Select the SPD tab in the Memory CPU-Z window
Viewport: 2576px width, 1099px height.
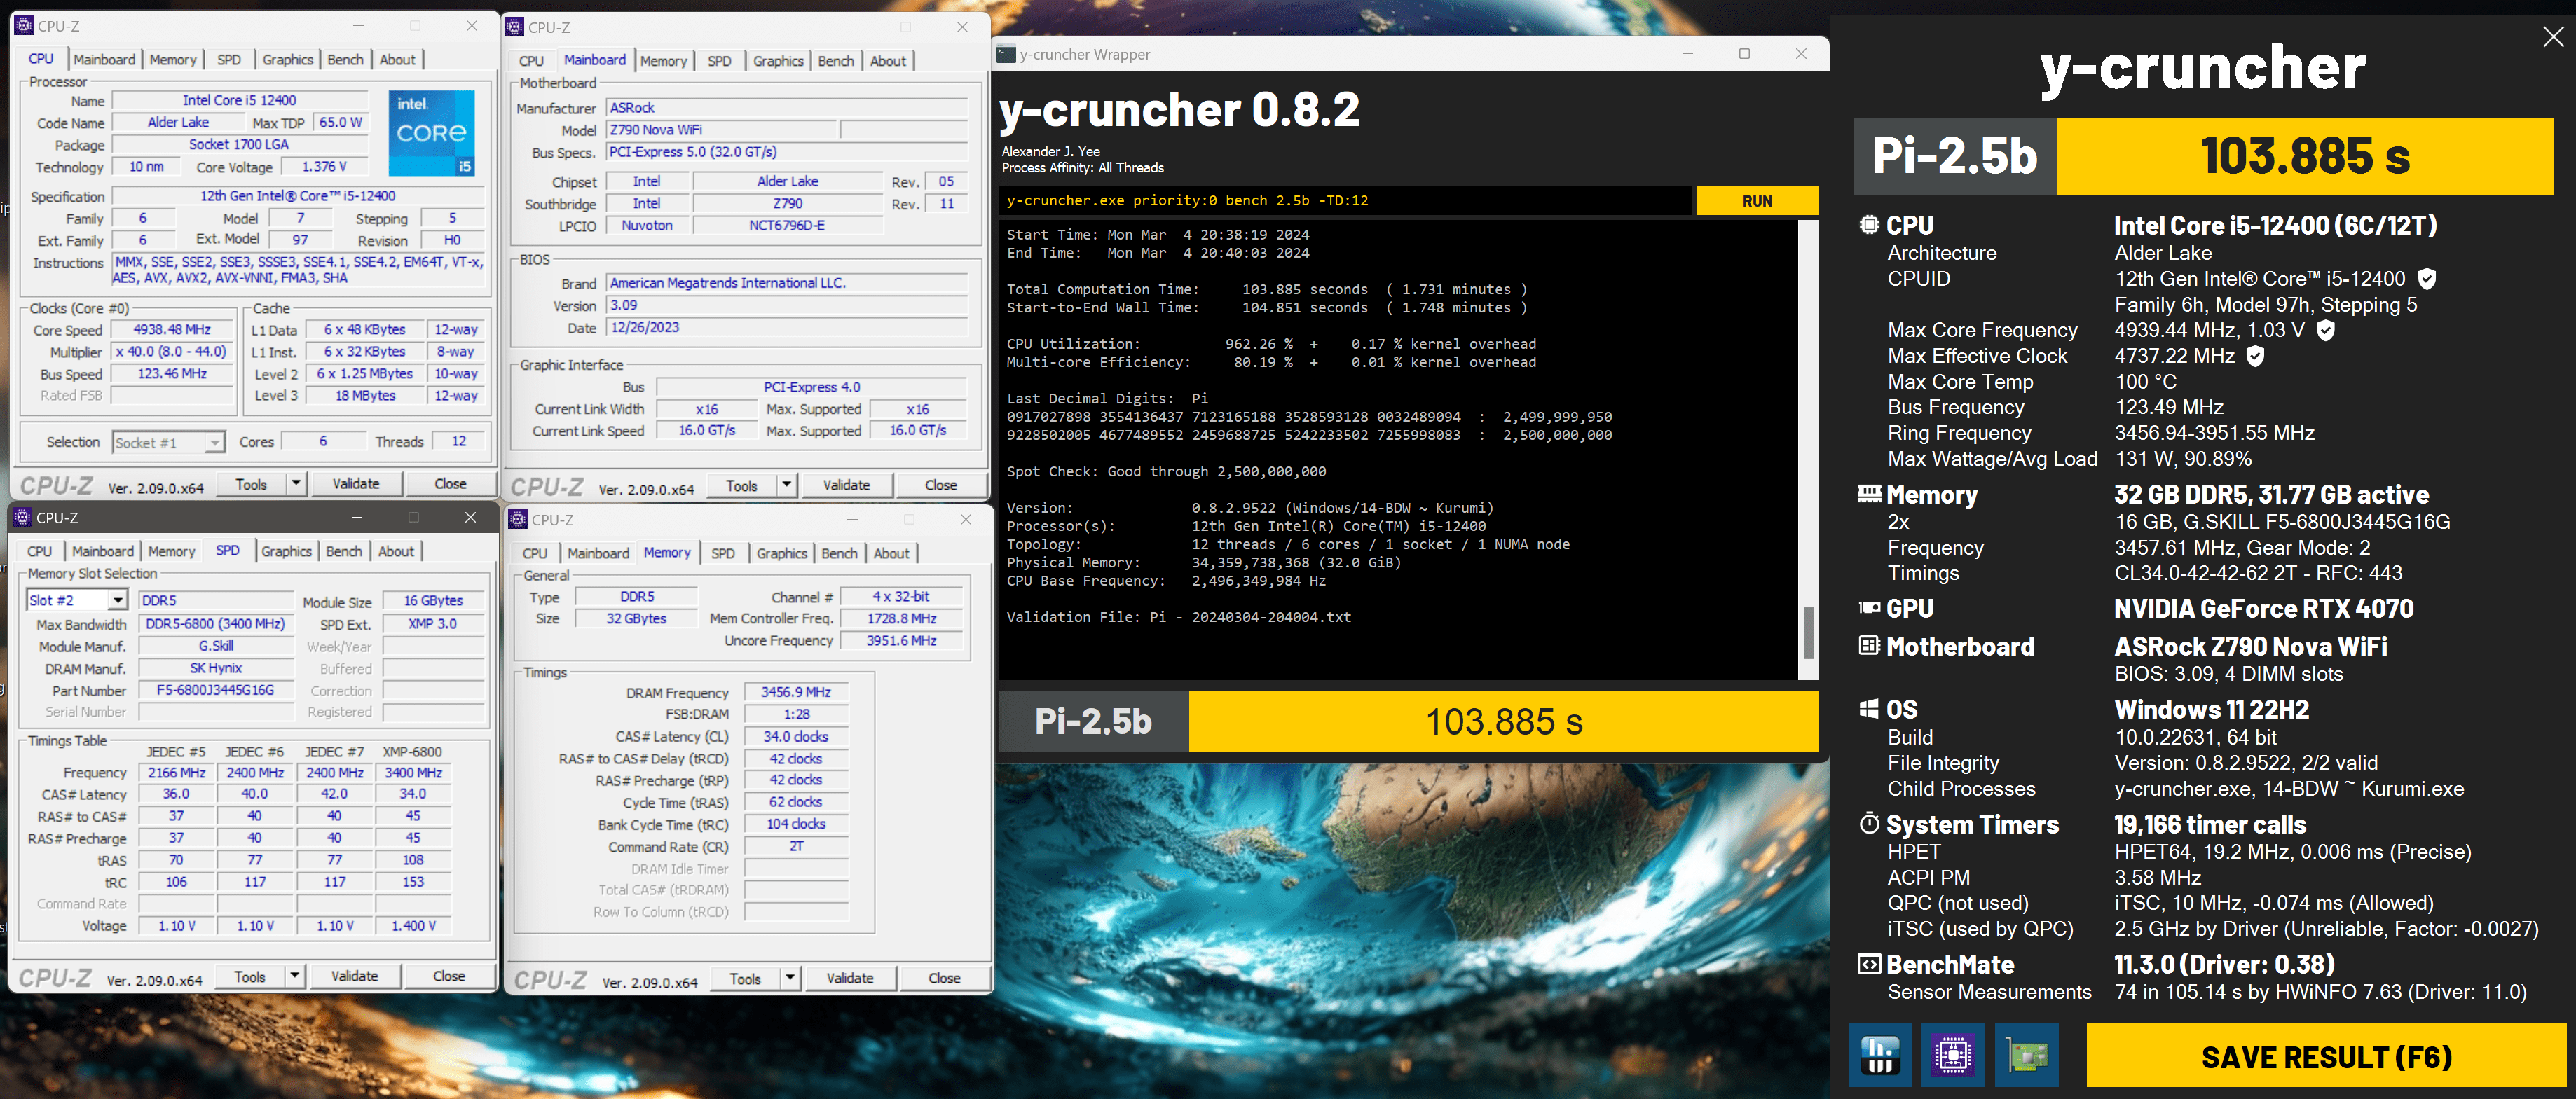pos(722,553)
